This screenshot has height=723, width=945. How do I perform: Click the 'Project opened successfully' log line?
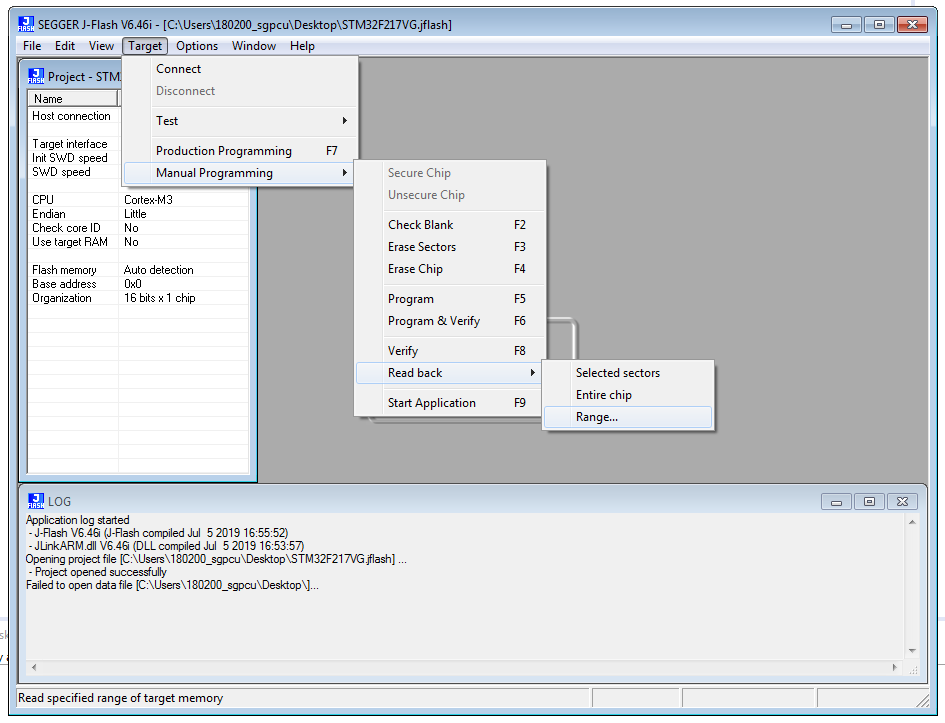[97, 572]
